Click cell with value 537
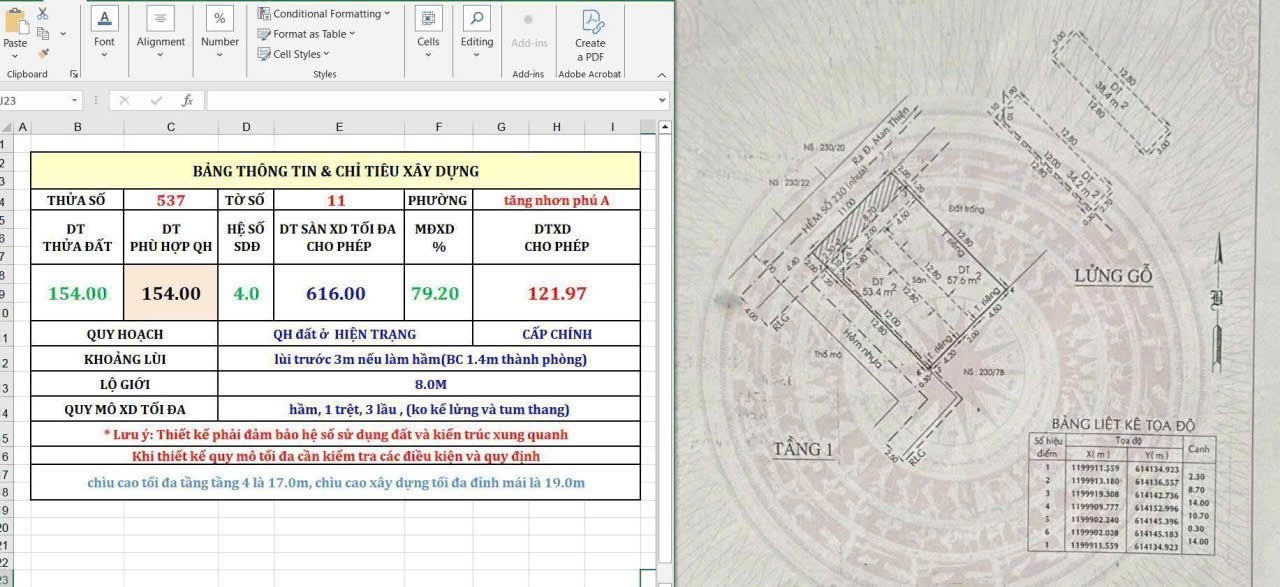The width and height of the screenshot is (1280, 587). coord(171,200)
